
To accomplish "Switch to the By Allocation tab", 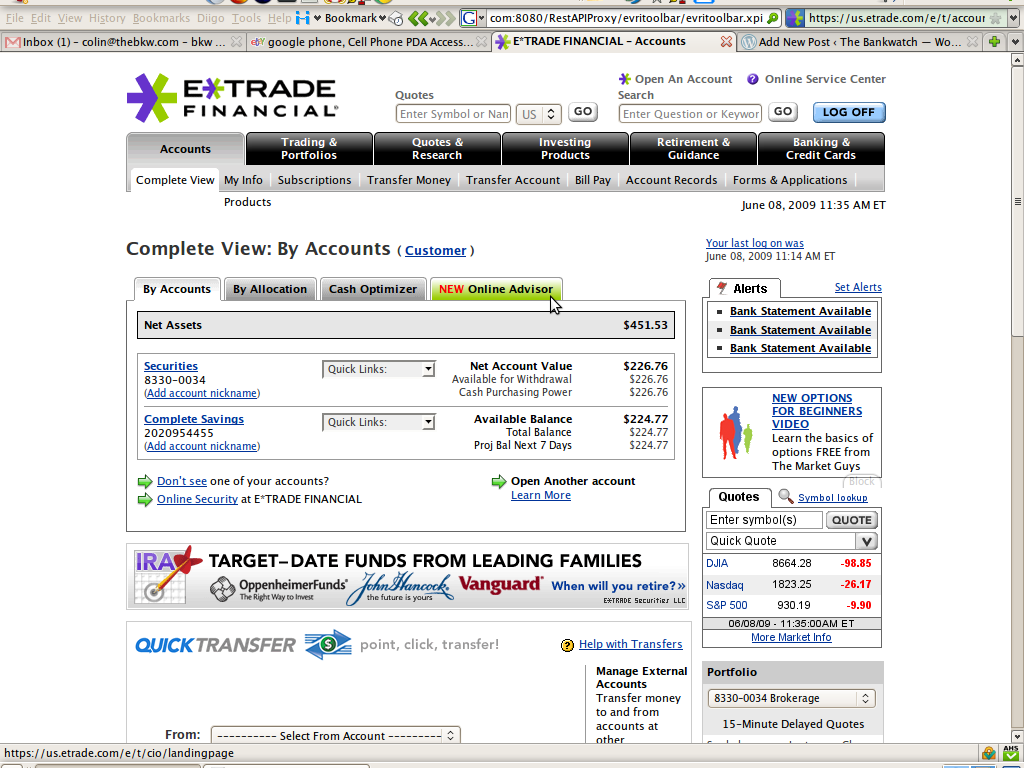I will pos(270,289).
